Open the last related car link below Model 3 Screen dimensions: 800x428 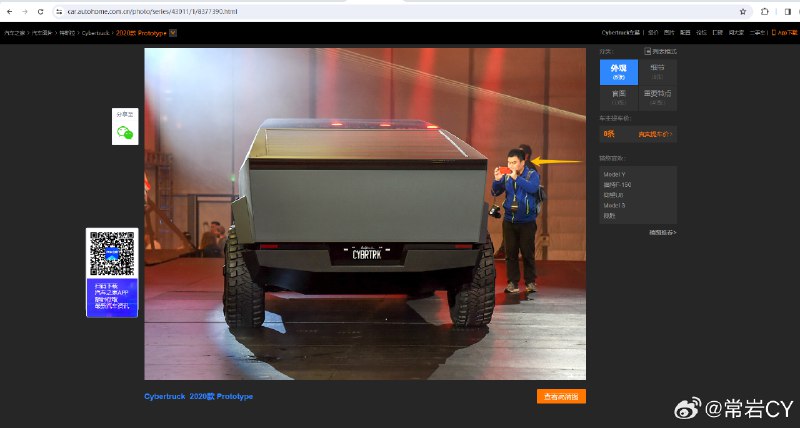[x=609, y=216]
